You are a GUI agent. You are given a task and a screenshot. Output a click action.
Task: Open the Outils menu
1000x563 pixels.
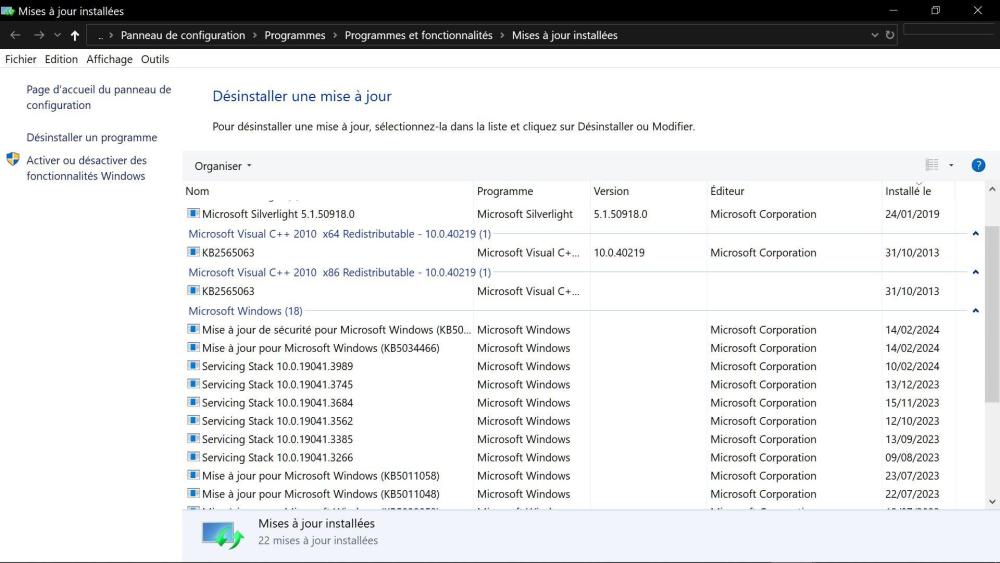(155, 59)
